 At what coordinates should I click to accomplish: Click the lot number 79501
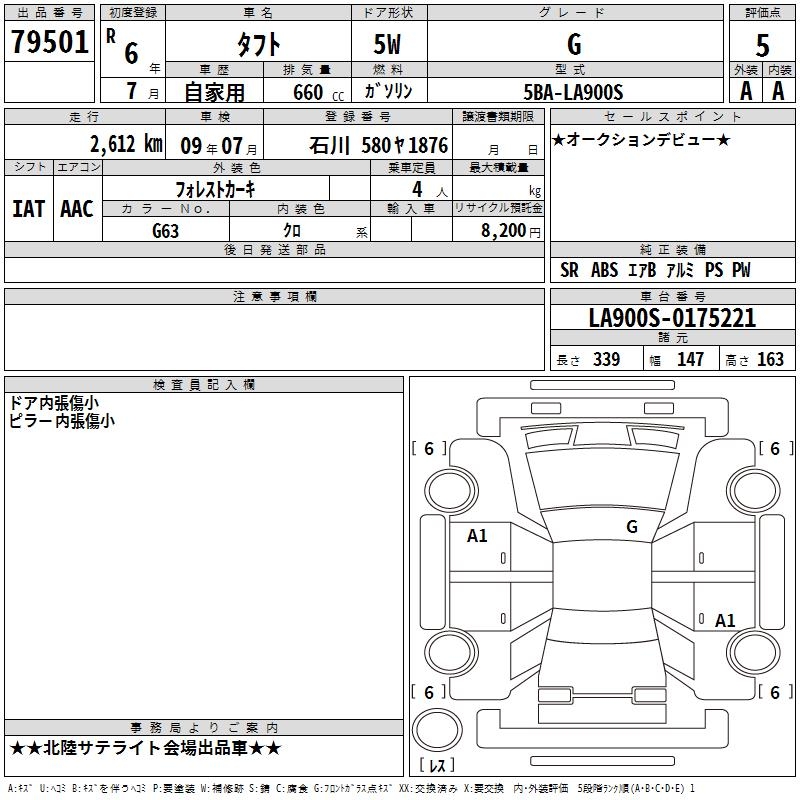(49, 43)
